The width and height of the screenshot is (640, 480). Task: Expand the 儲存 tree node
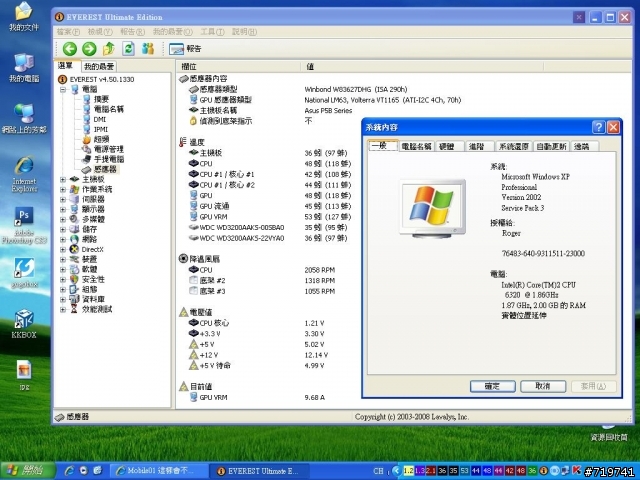[x=63, y=229]
